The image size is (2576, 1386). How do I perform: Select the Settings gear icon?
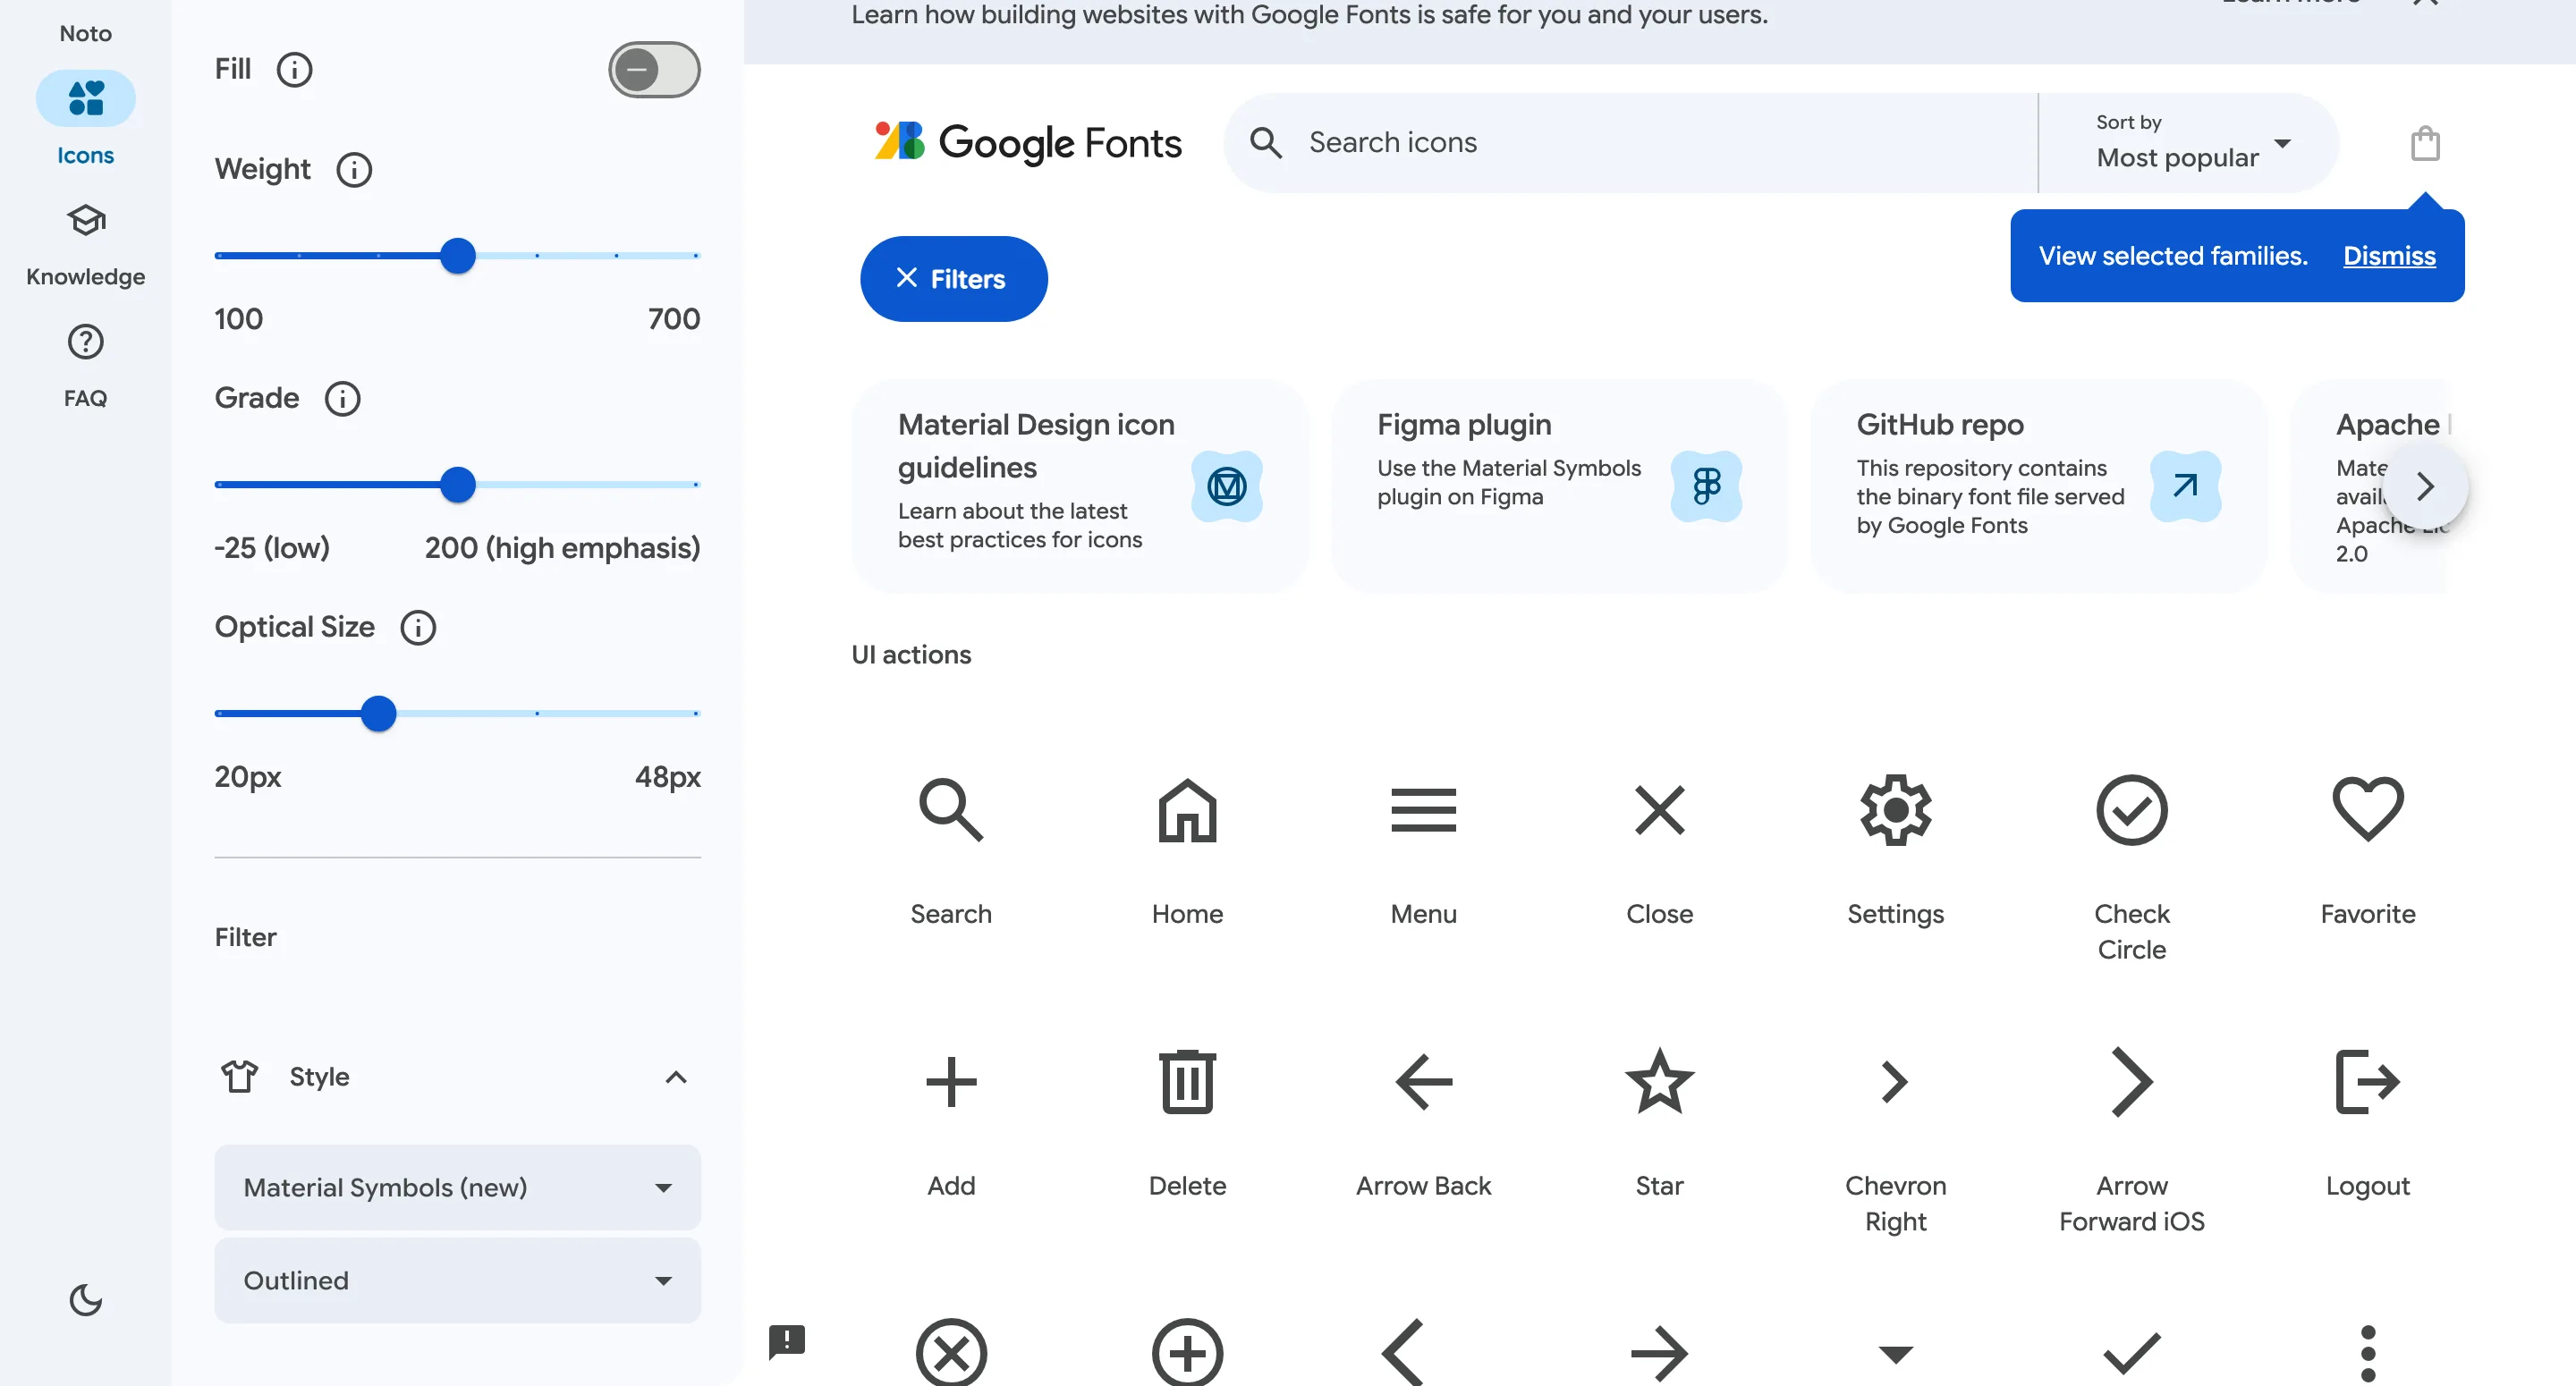click(x=1895, y=809)
